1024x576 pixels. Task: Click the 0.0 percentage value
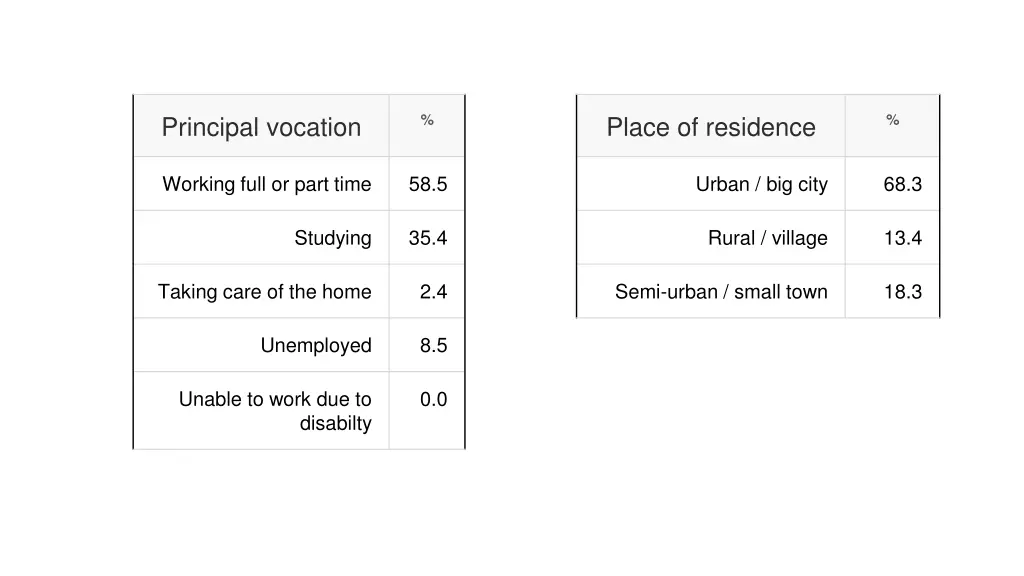point(433,399)
